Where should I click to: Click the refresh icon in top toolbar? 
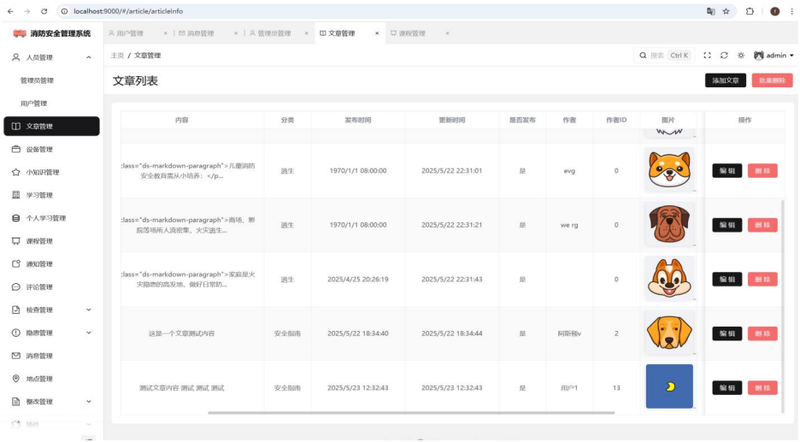coord(724,56)
